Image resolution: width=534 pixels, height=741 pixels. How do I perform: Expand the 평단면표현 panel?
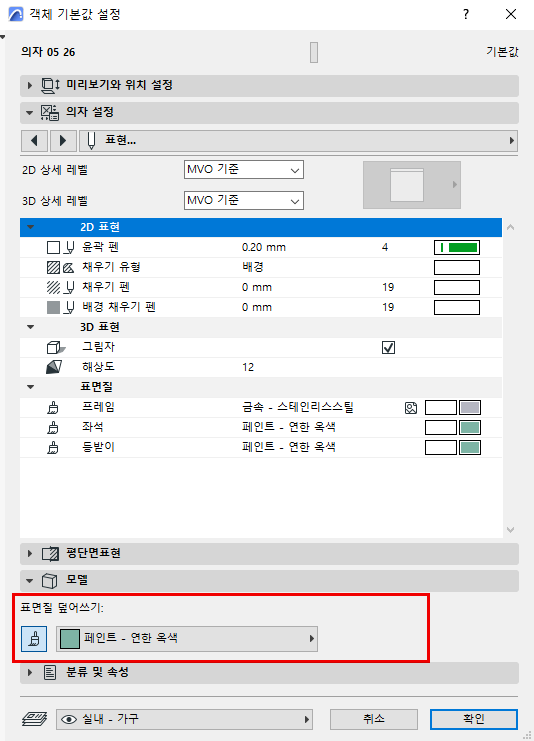pos(30,553)
